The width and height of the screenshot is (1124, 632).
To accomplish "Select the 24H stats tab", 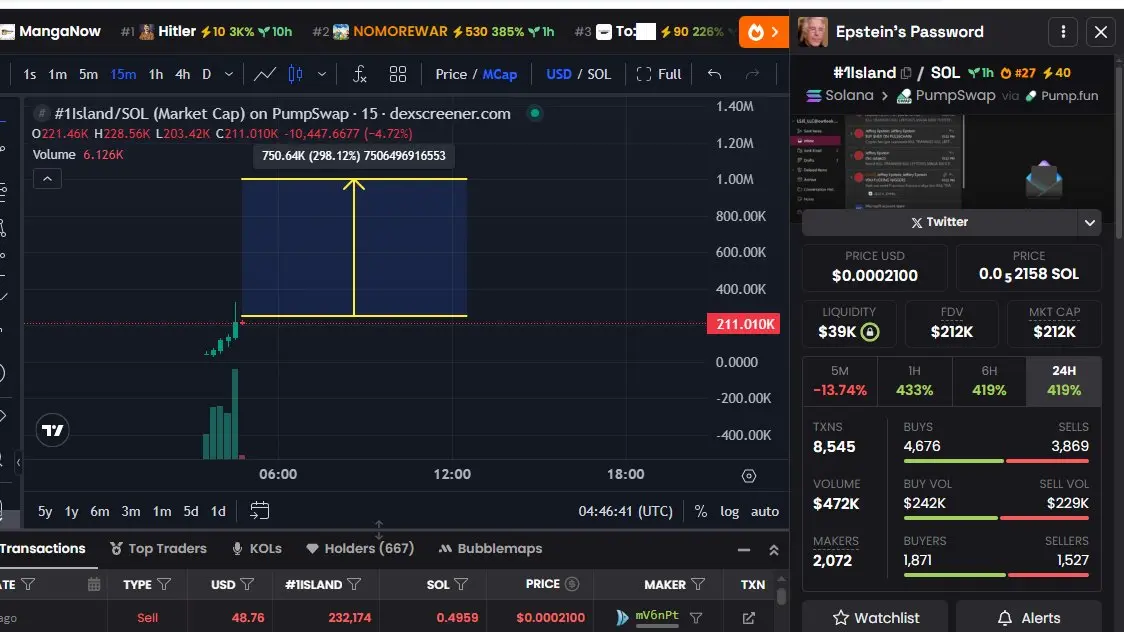I will 1064,381.
